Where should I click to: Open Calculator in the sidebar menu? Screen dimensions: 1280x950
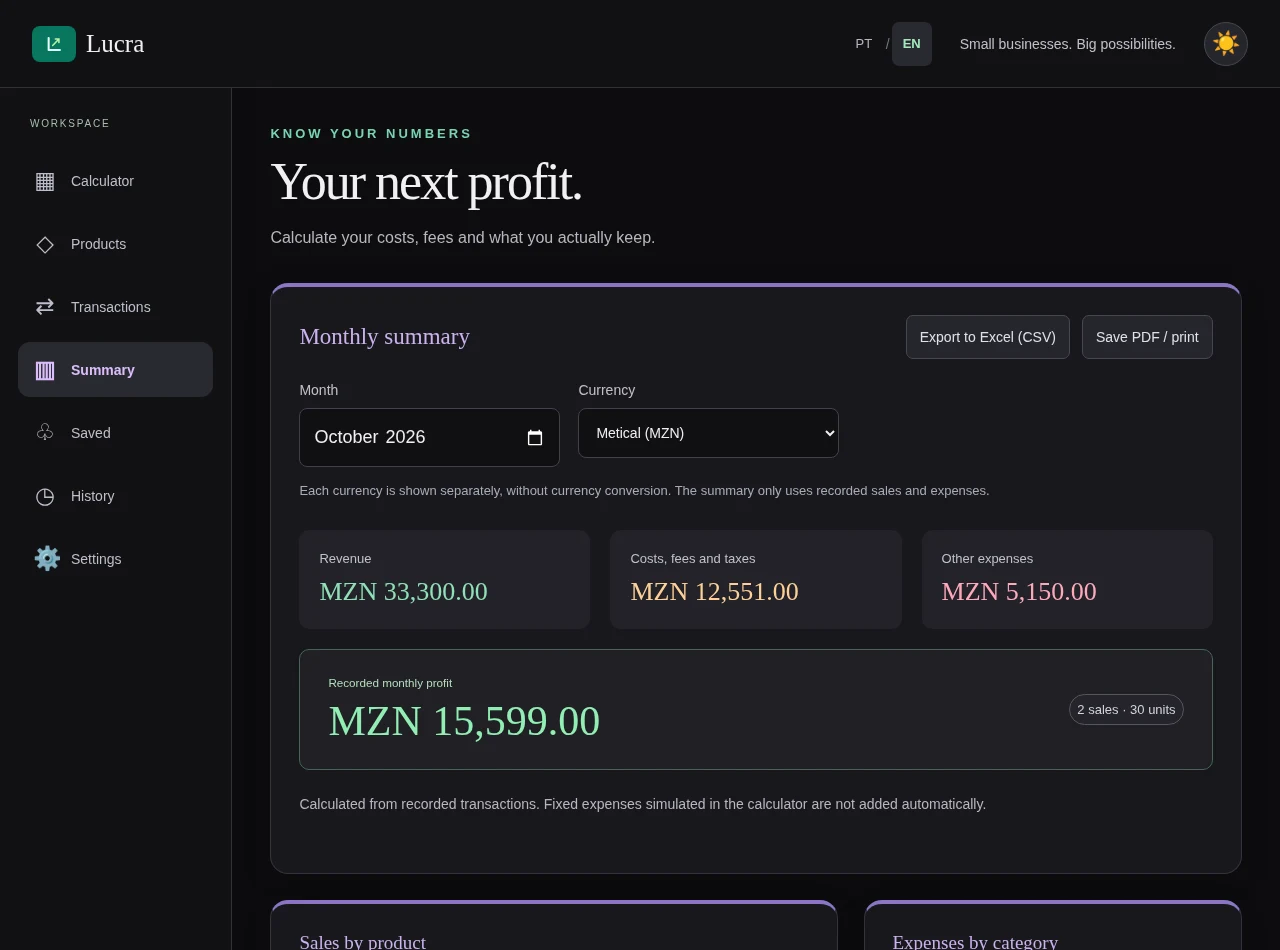click(x=115, y=181)
